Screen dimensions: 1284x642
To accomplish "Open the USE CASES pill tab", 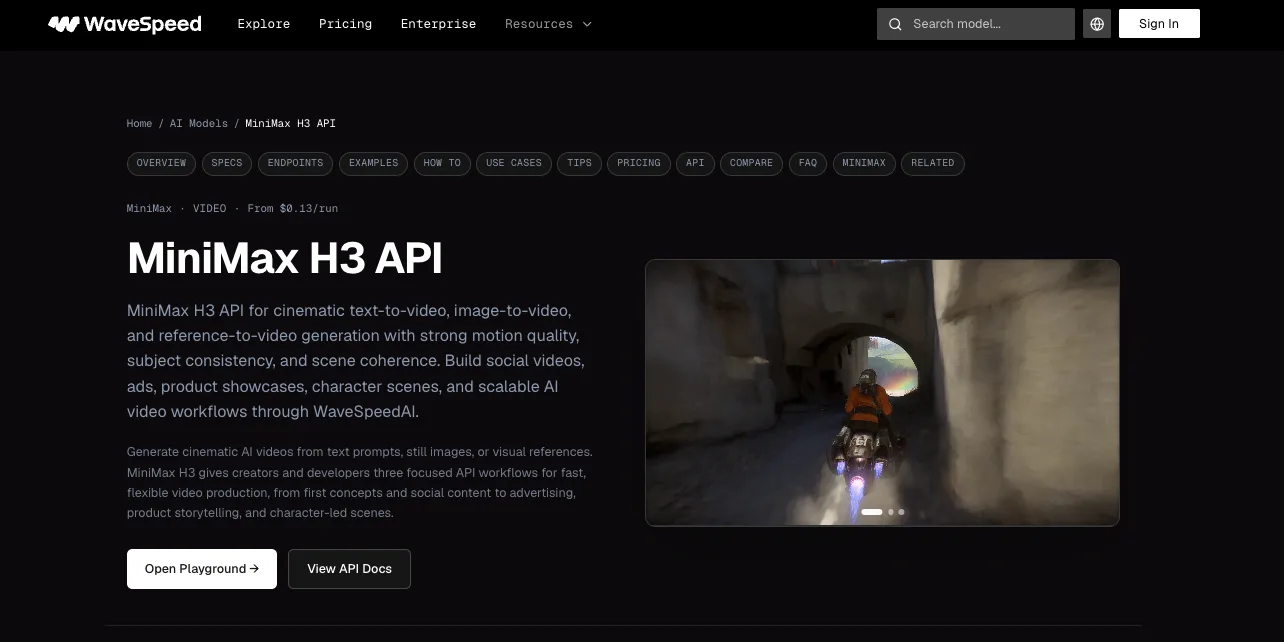I will [514, 163].
